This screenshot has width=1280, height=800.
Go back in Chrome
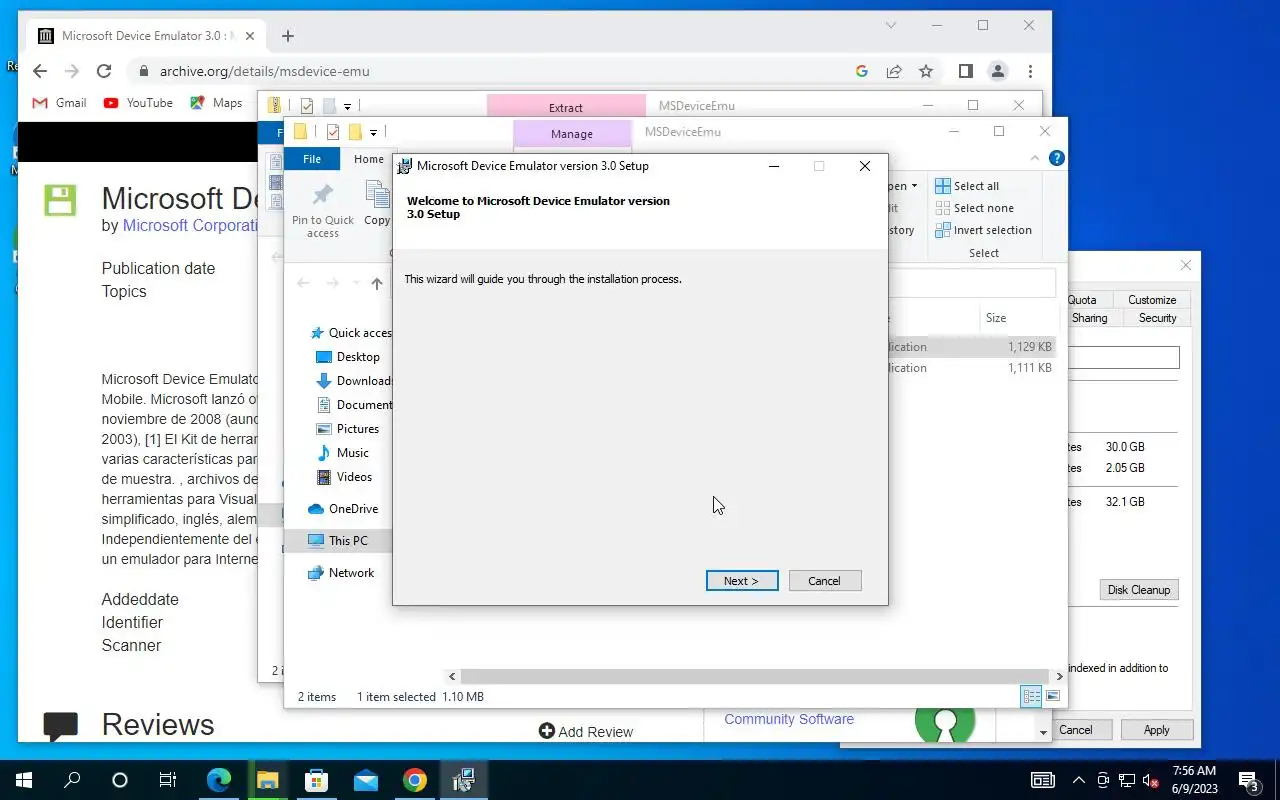[39, 71]
